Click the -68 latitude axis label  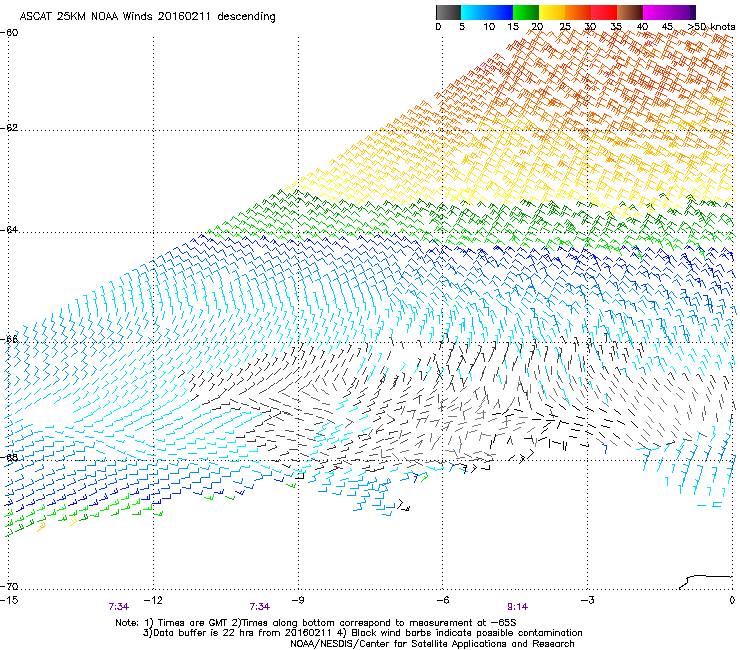click(9, 457)
